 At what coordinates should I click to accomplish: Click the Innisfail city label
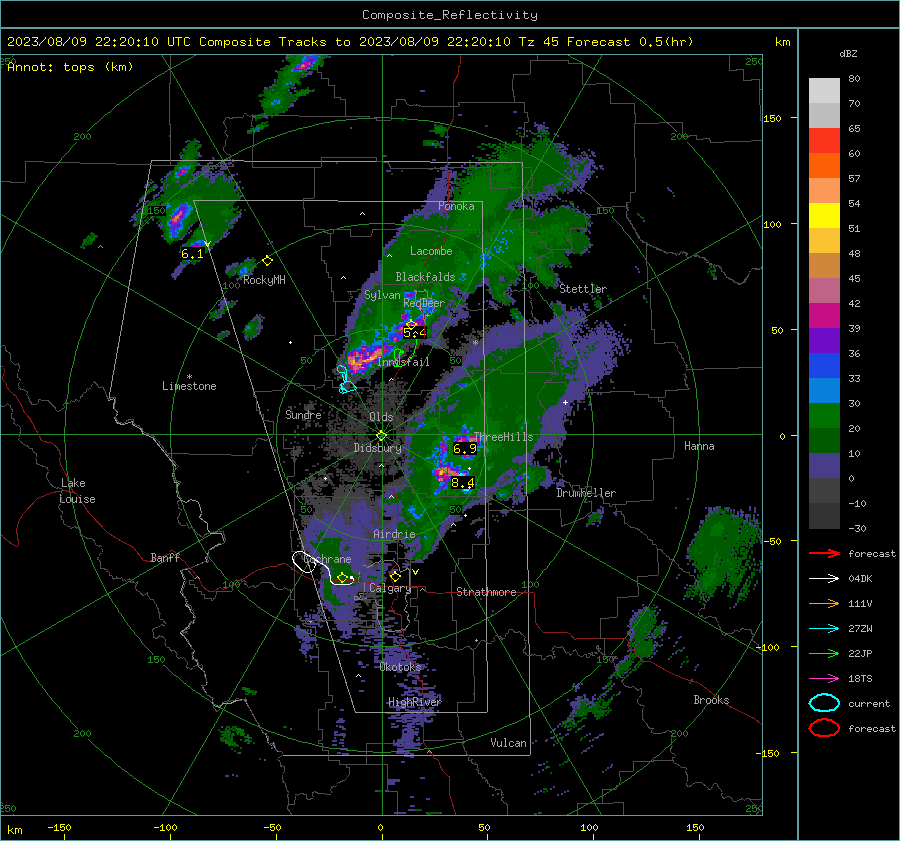point(404,362)
